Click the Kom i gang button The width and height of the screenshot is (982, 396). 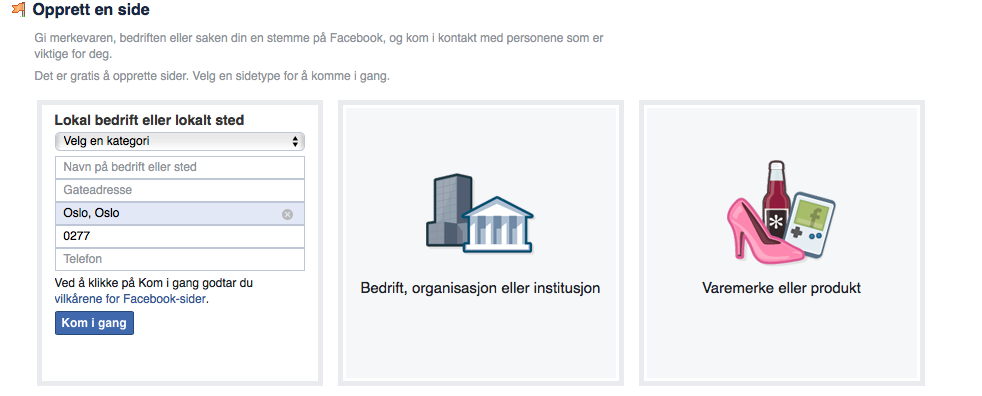click(x=94, y=323)
